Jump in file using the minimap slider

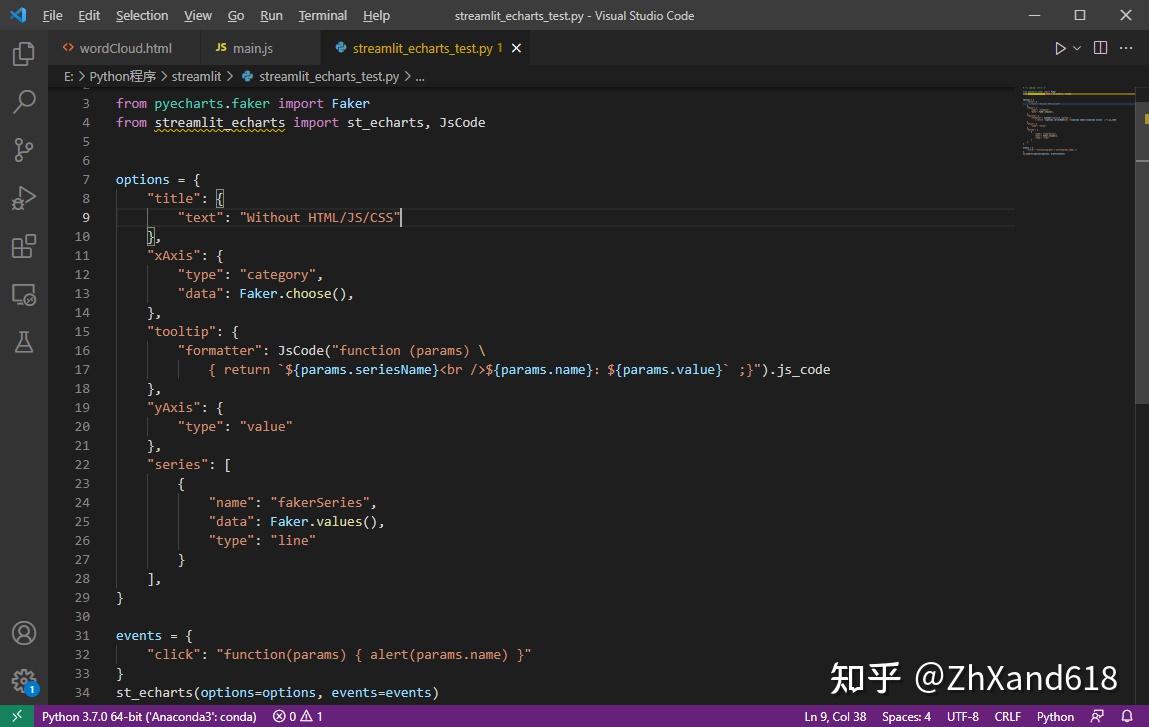coord(1078,120)
